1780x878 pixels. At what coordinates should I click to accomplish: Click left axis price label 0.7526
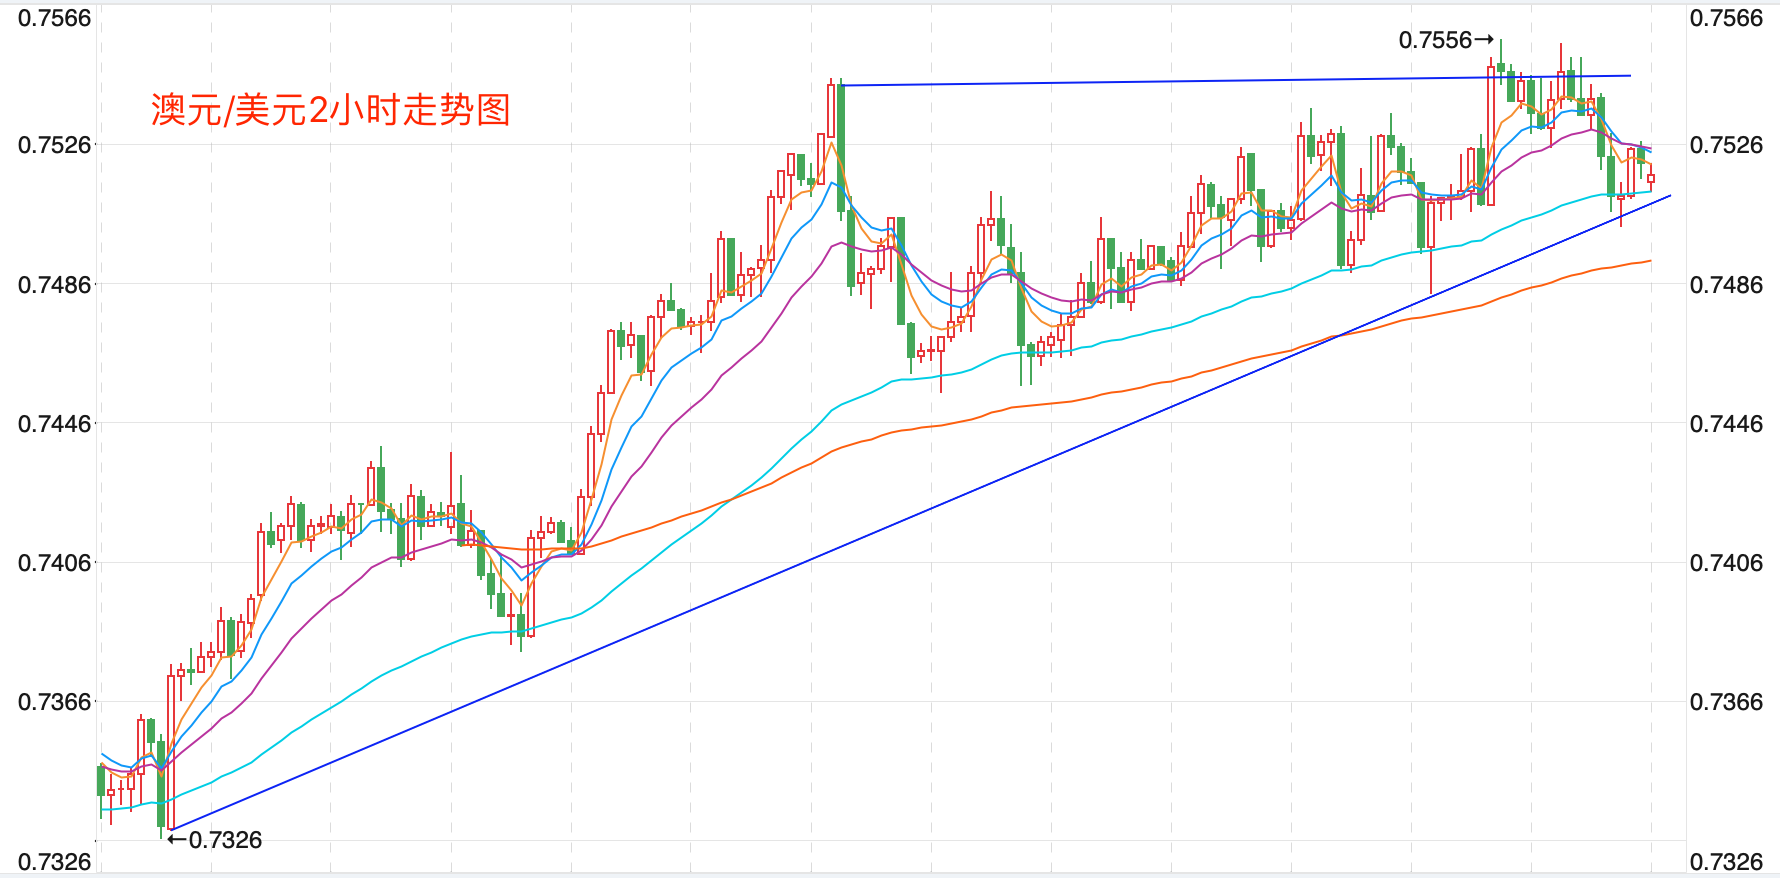point(54,145)
